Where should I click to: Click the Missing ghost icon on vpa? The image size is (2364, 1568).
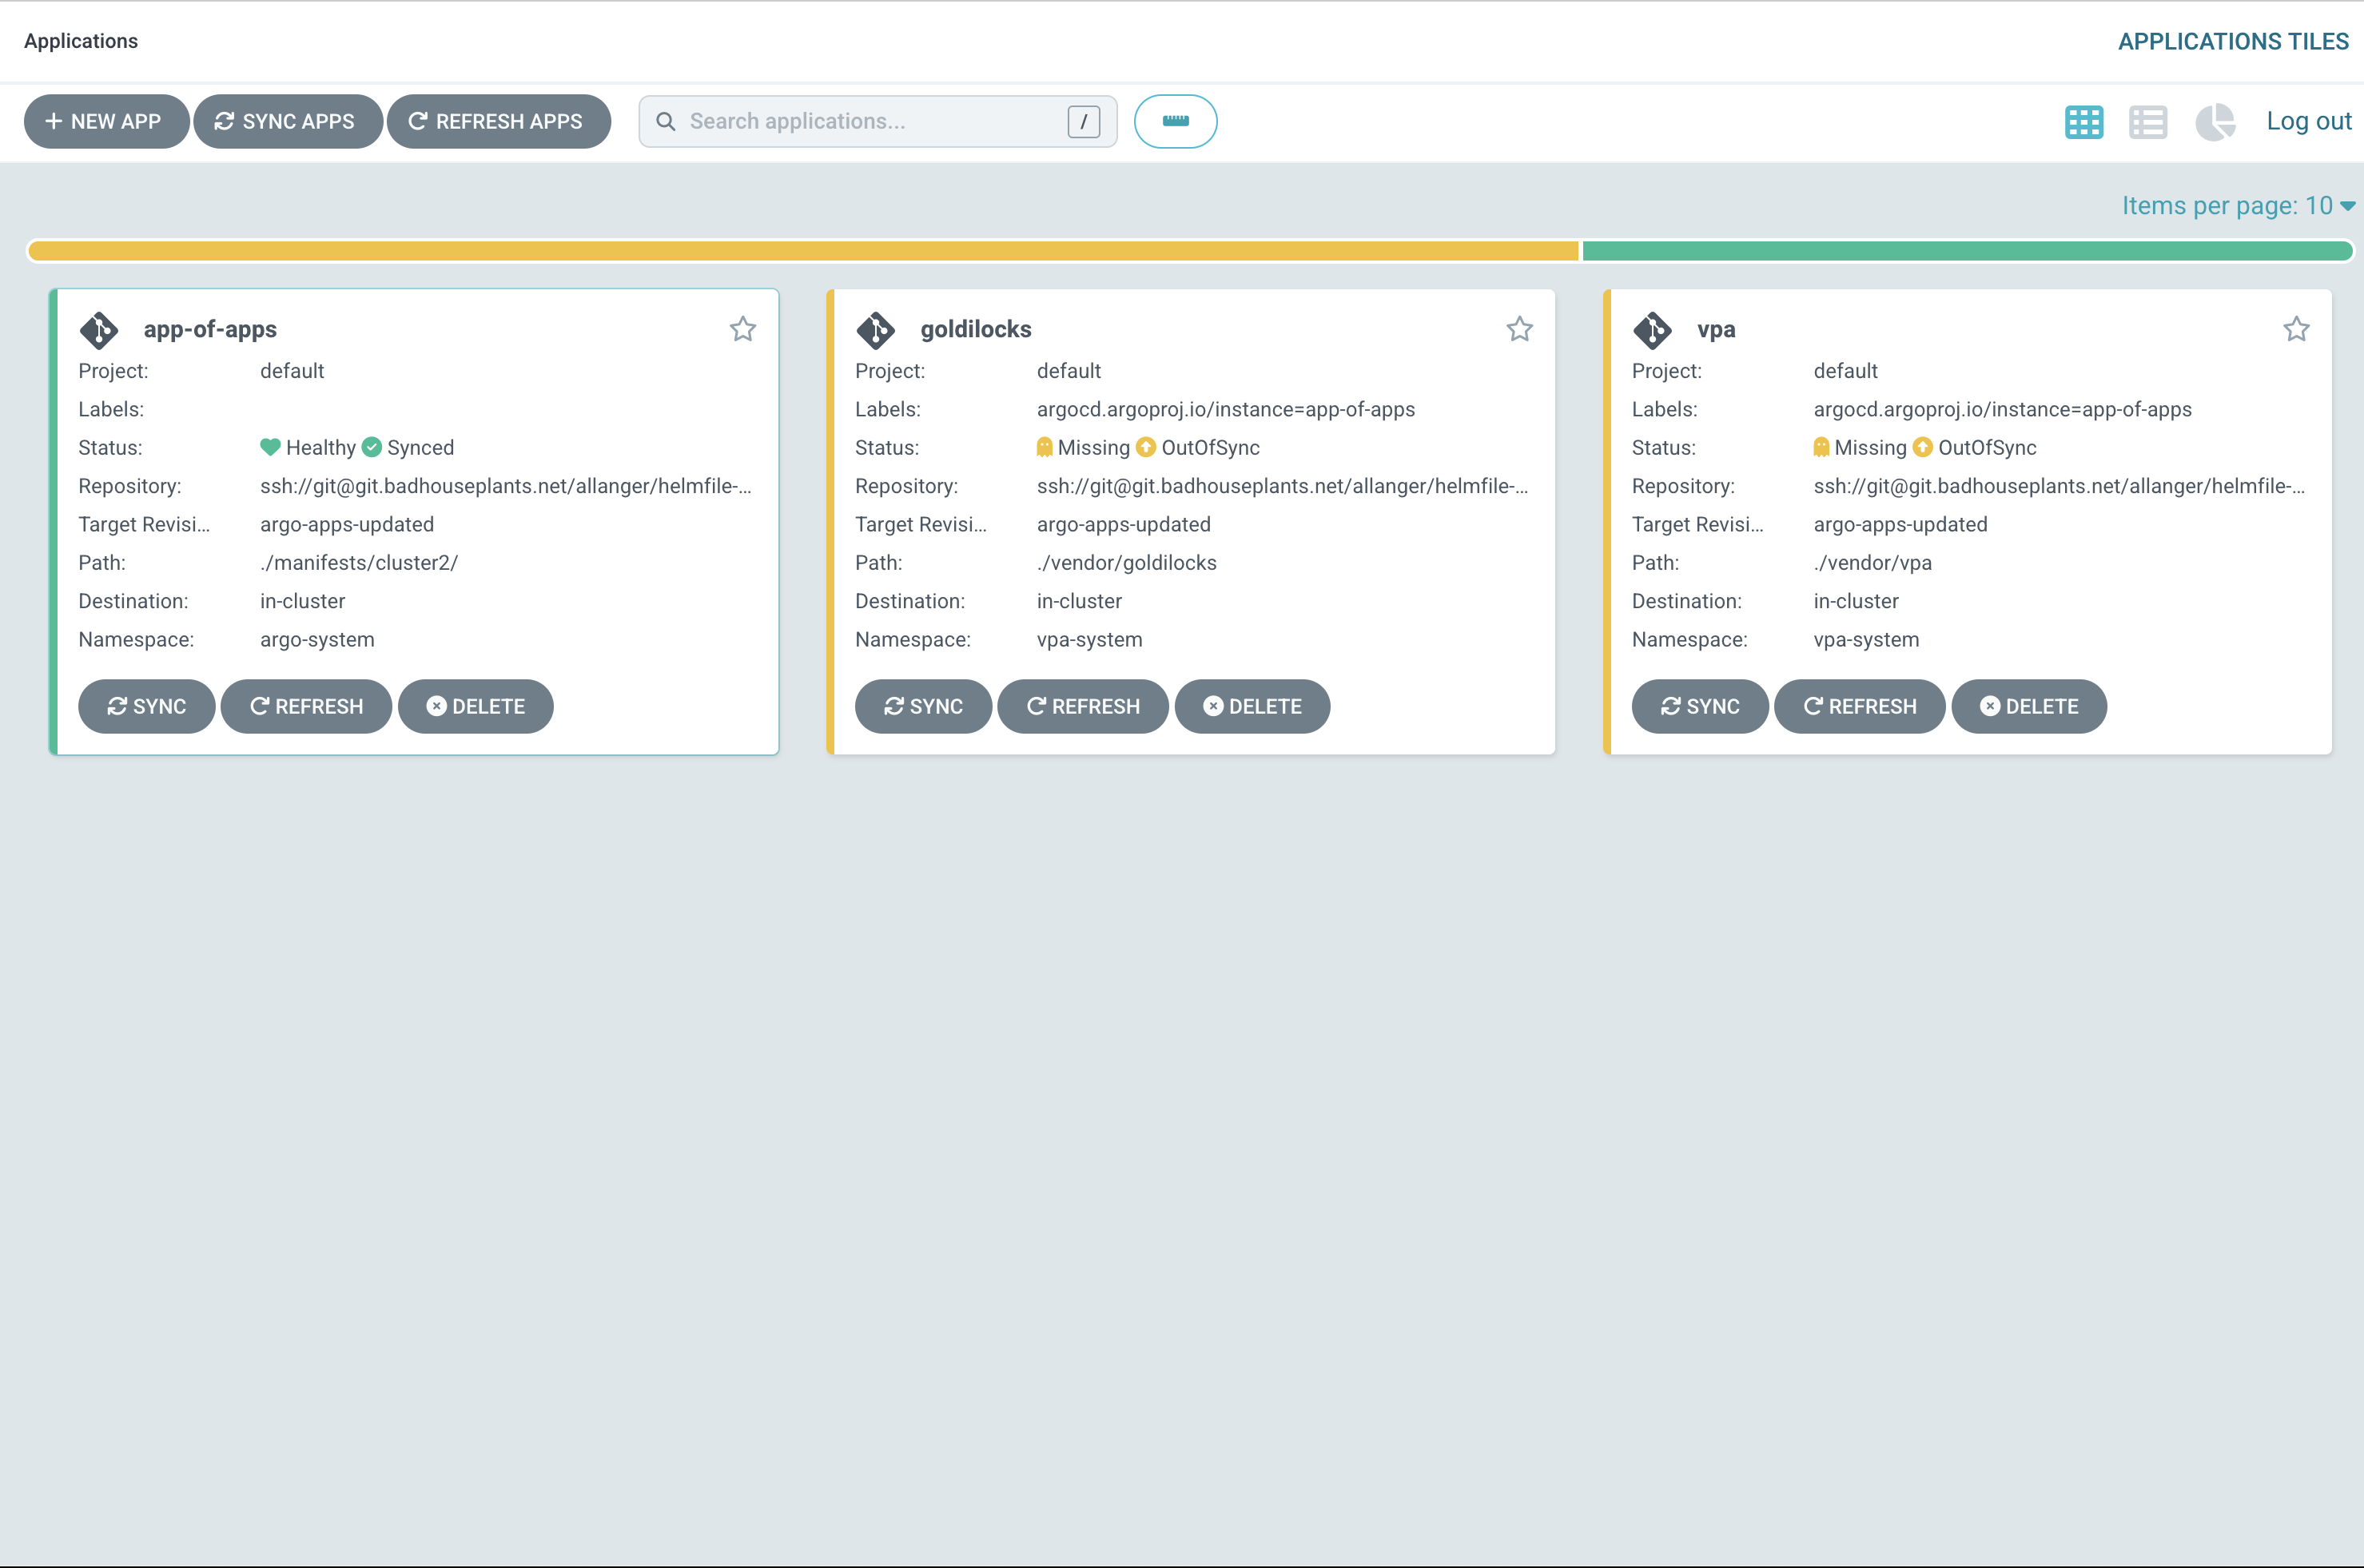point(1821,447)
